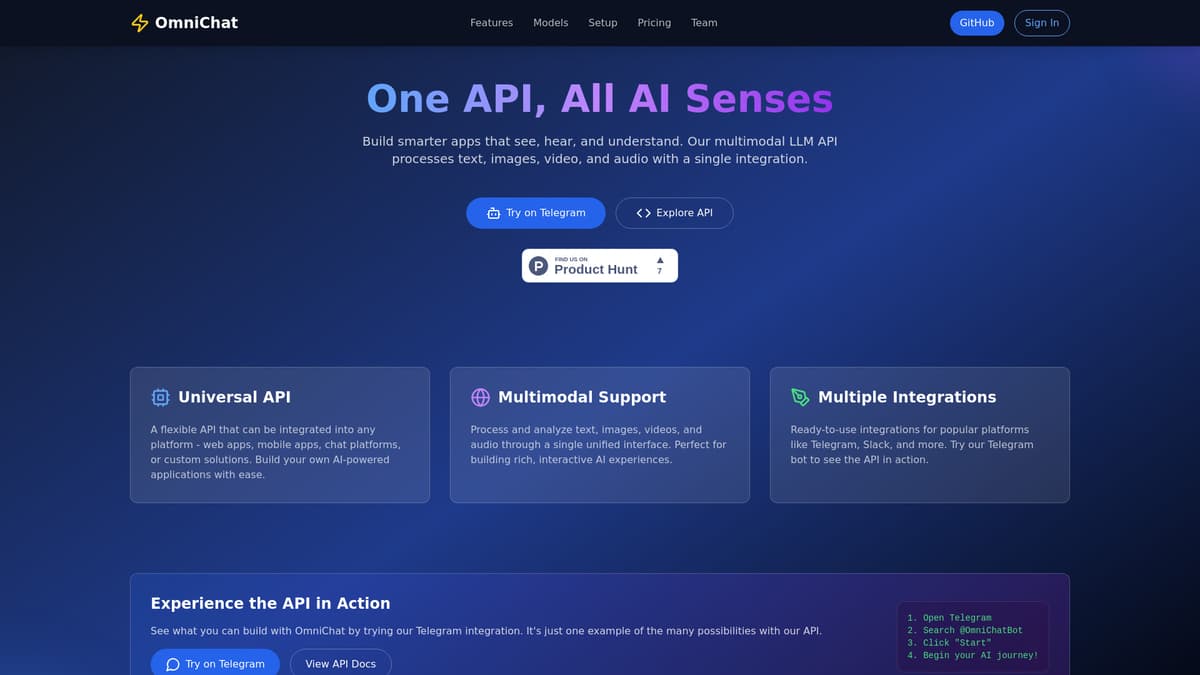Viewport: 1200px width, 675px height.
Task: Click the '1. Open Telegram' step text
Action: click(x=949, y=618)
